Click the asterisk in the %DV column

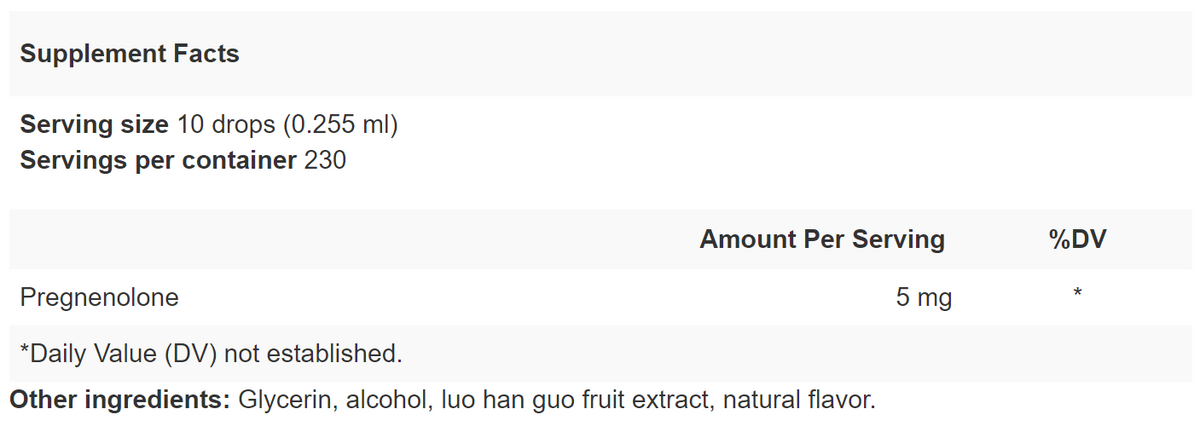point(1077,295)
